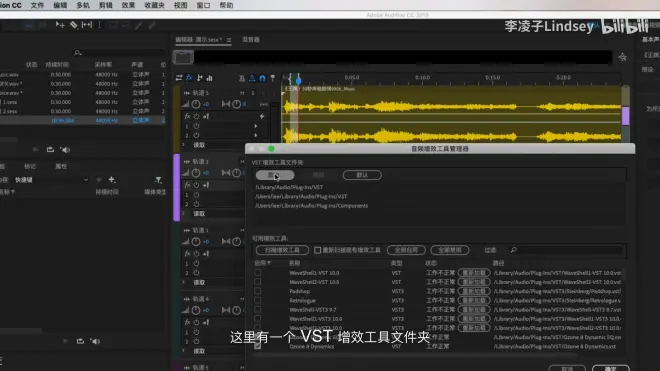Viewport: 660px width, 371px height.
Task: Toggle track 1 effect slot 1 power
Action: coord(196,126)
